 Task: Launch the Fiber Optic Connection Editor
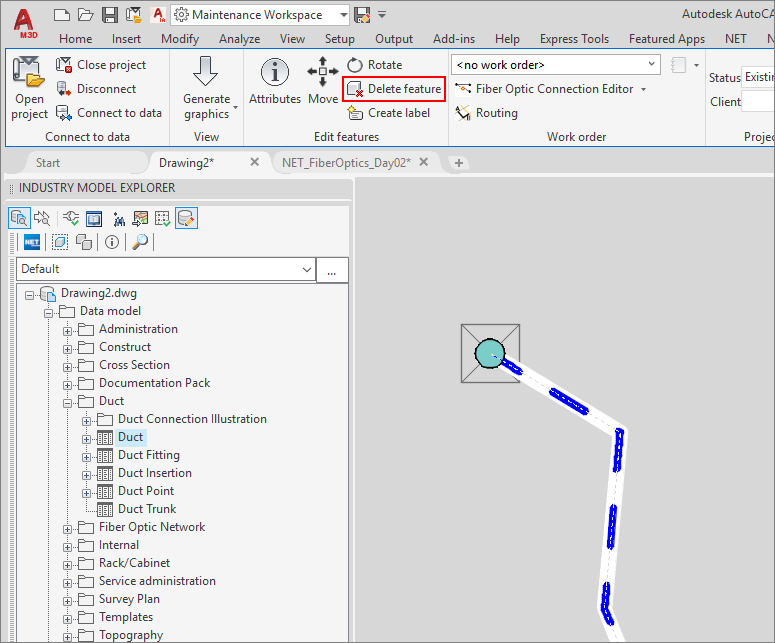tap(544, 89)
